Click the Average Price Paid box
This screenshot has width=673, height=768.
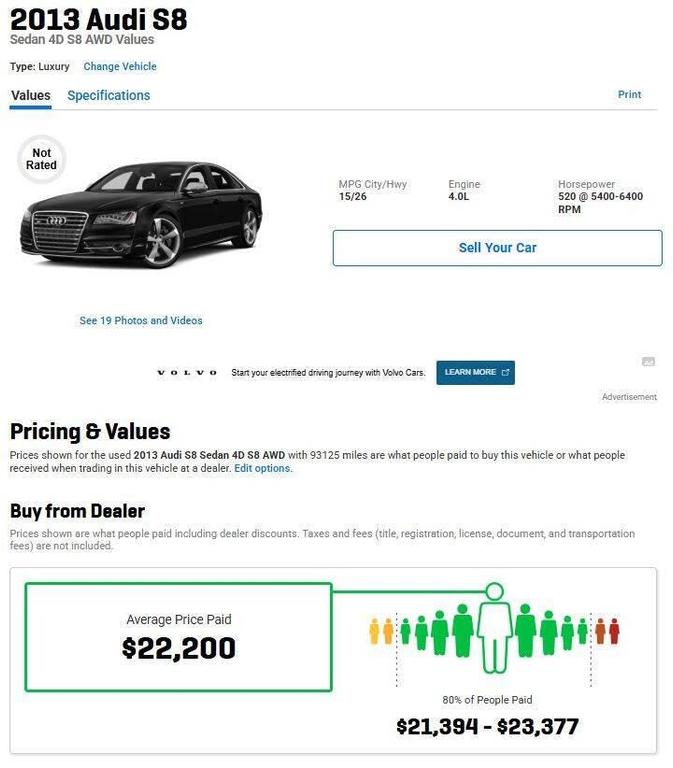tap(178, 637)
